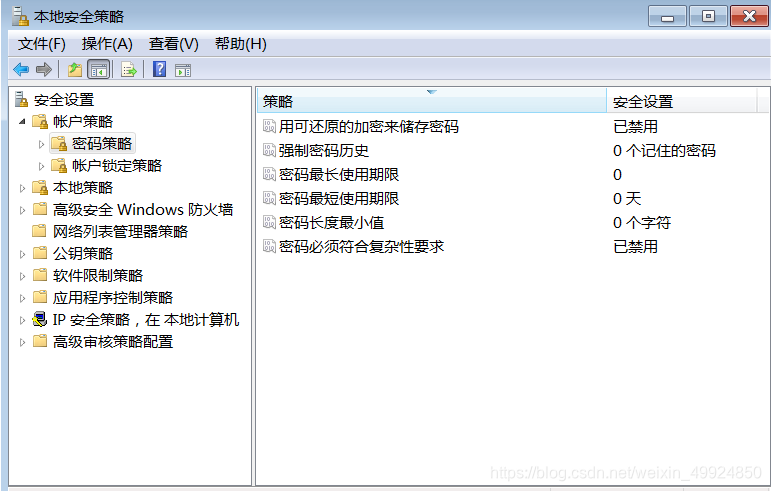771x491 pixels.
Task: Click the policy icon beside 密码长度最小值
Action: tap(269, 223)
